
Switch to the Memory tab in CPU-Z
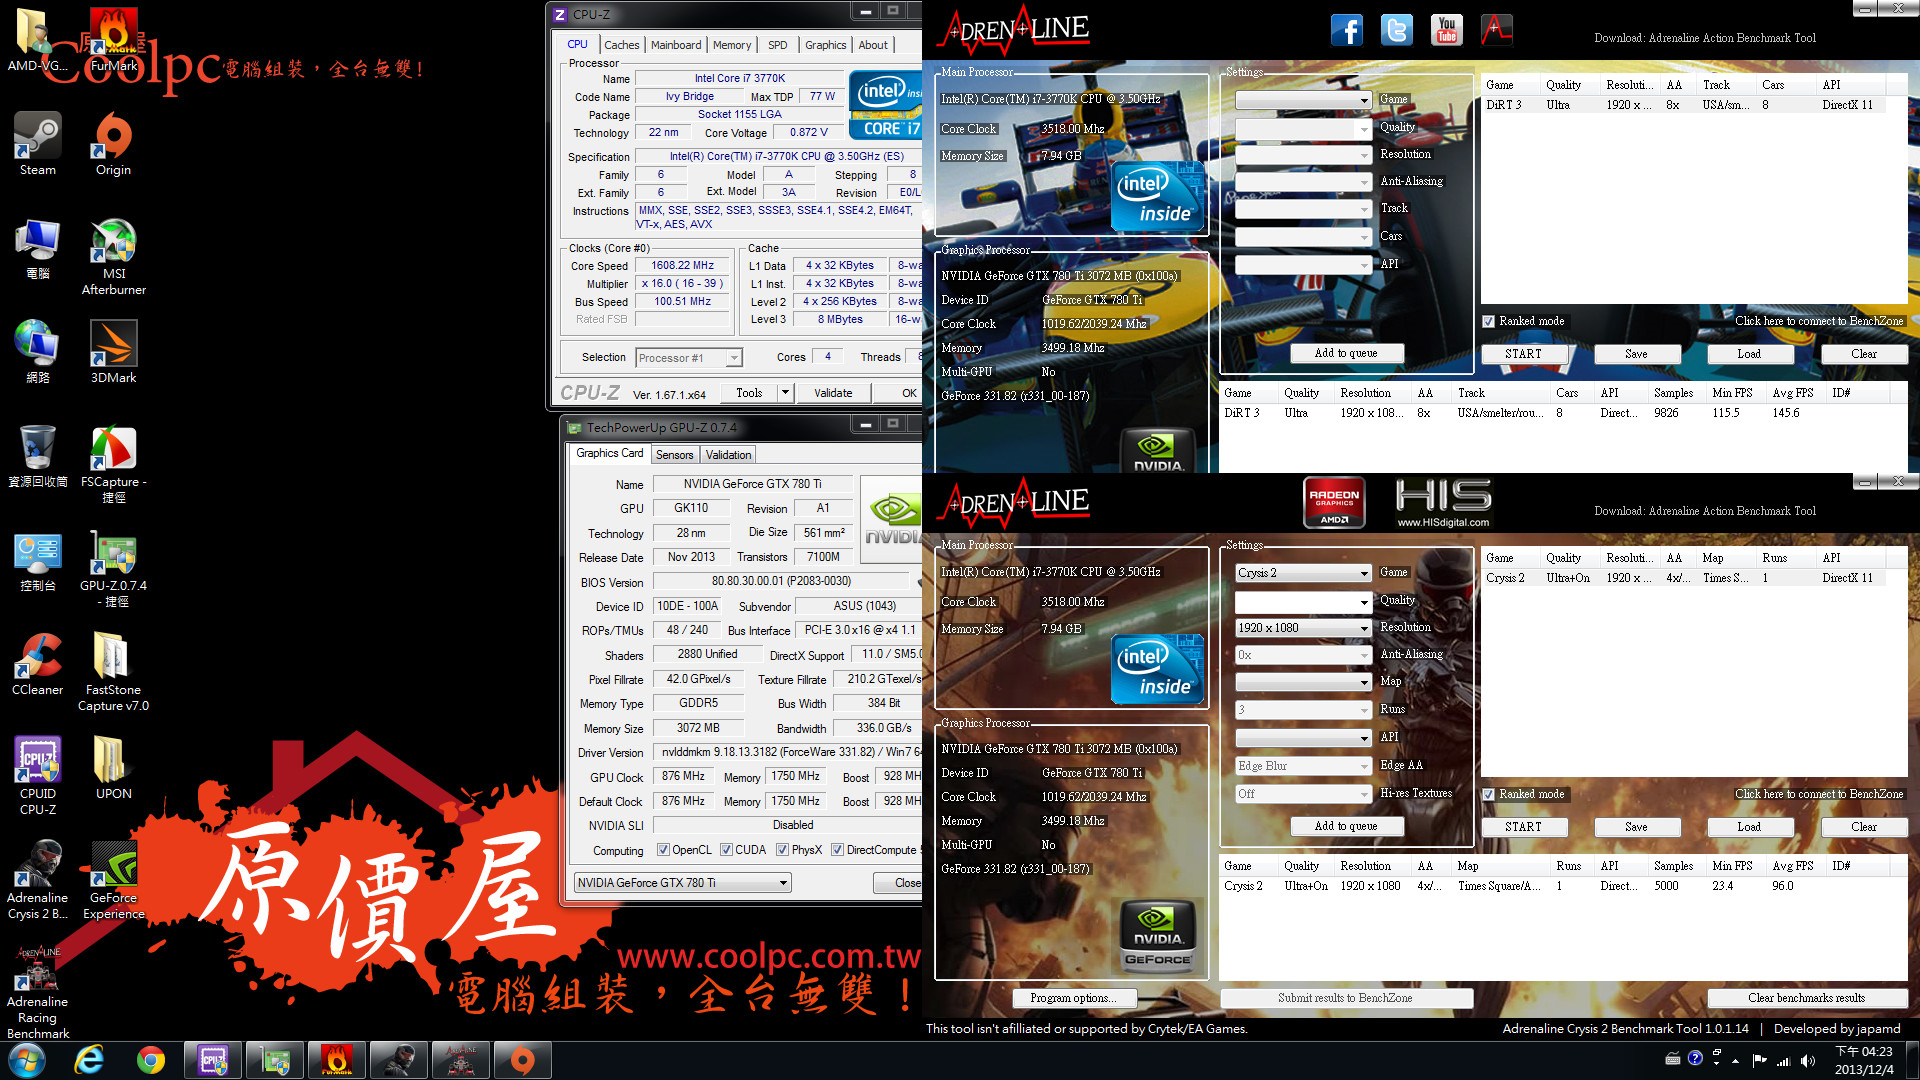pyautogui.click(x=732, y=45)
